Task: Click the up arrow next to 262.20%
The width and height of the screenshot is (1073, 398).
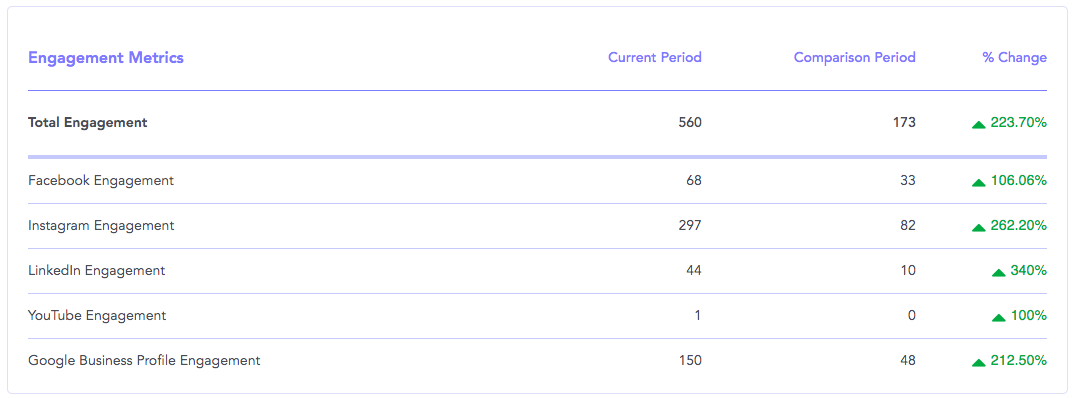Action: (979, 228)
